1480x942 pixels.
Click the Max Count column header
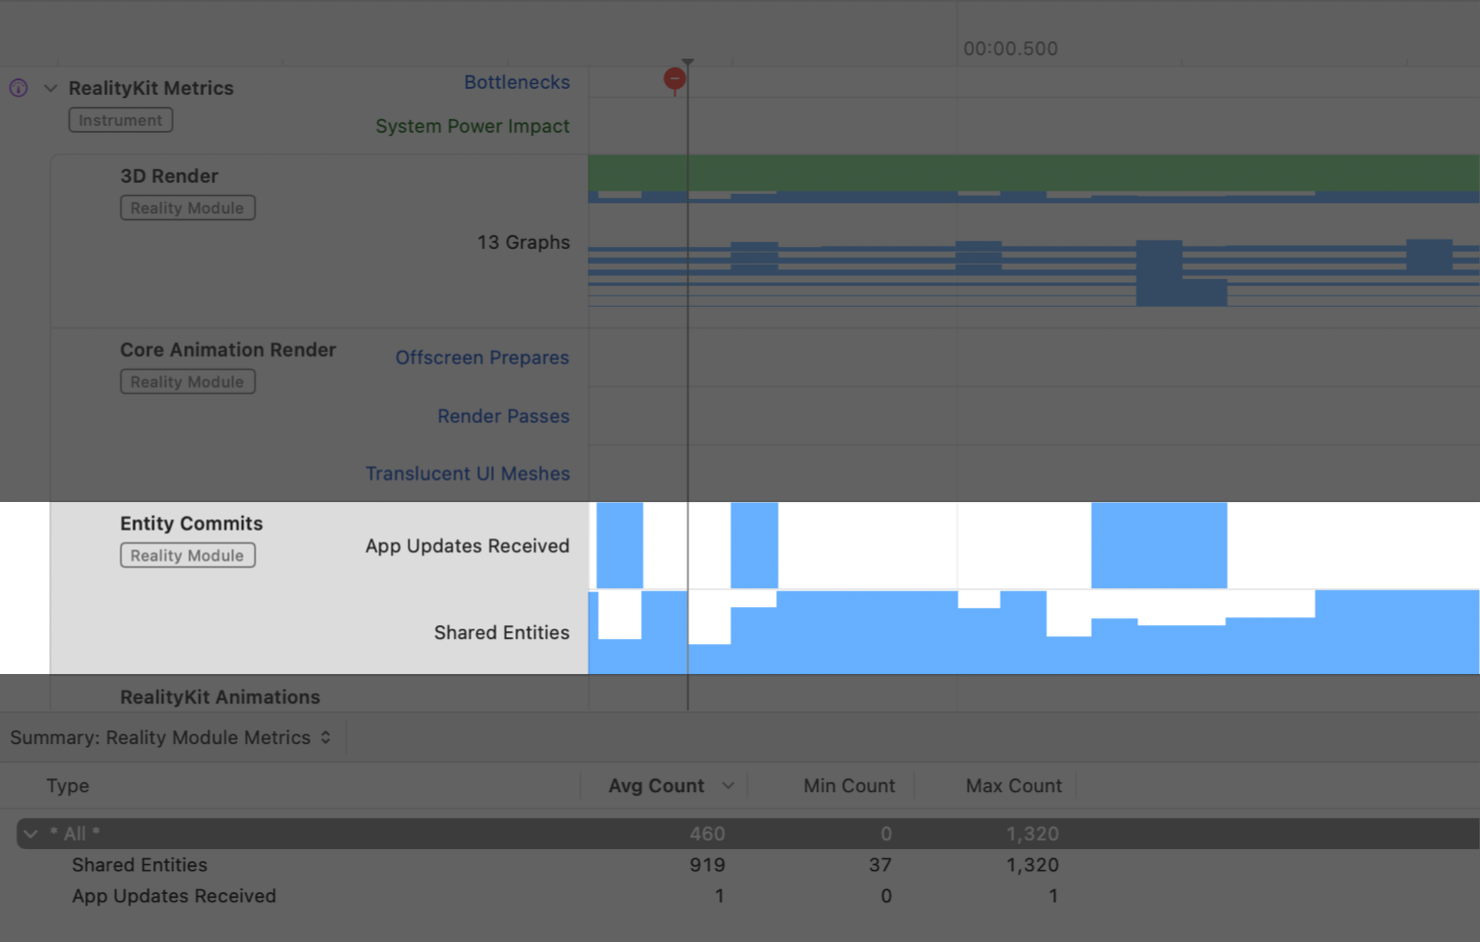point(1013,786)
